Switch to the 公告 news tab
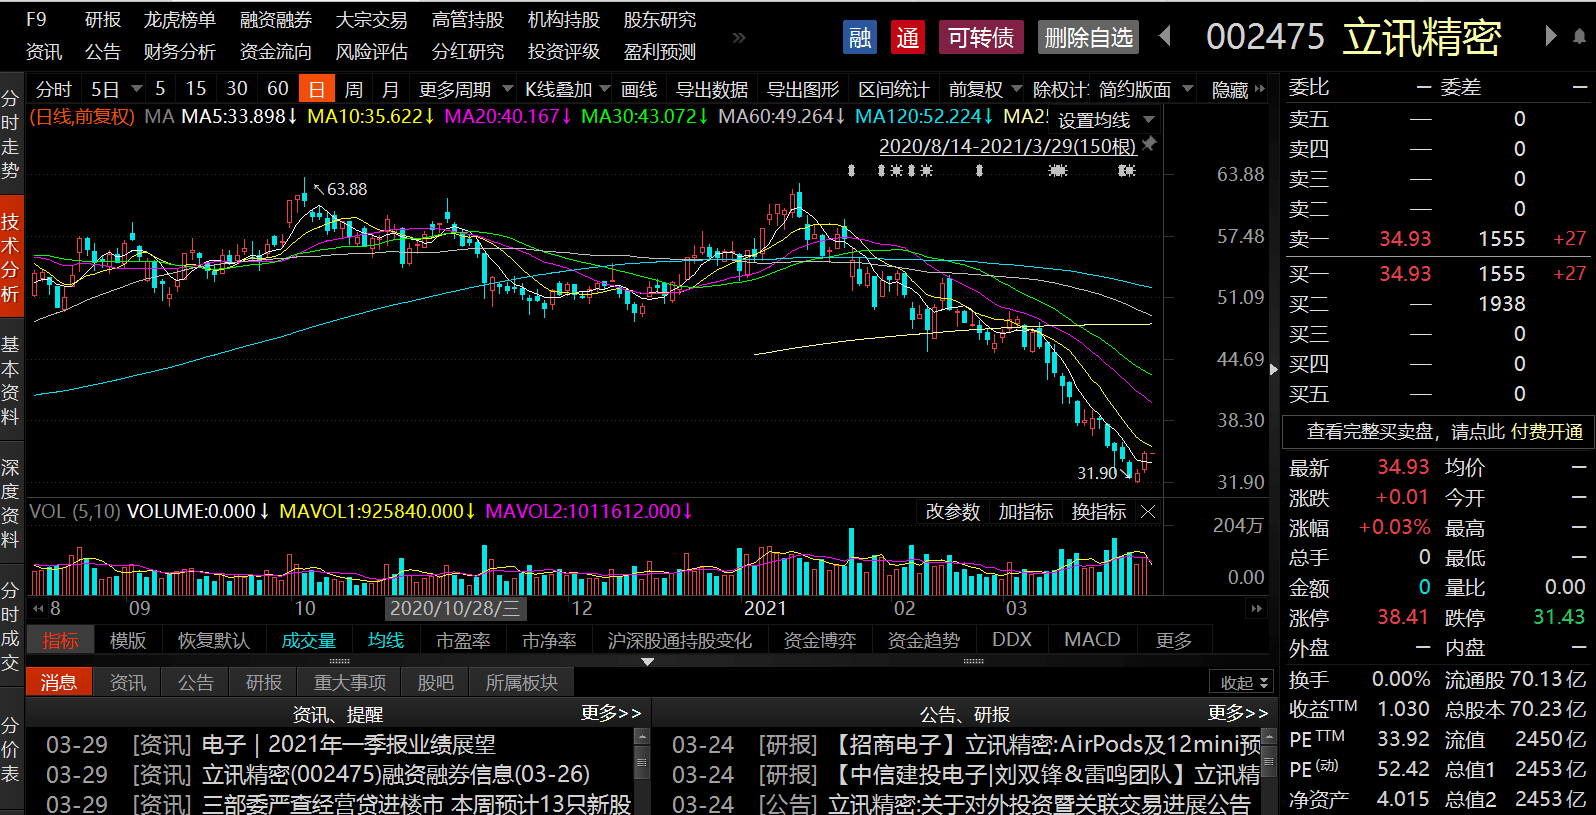The image size is (1596, 815). (196, 683)
